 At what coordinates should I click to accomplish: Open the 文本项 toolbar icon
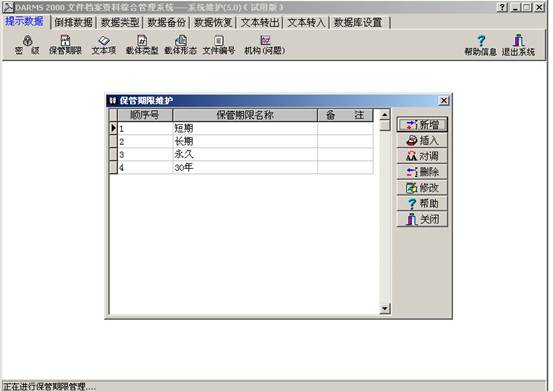(x=104, y=45)
